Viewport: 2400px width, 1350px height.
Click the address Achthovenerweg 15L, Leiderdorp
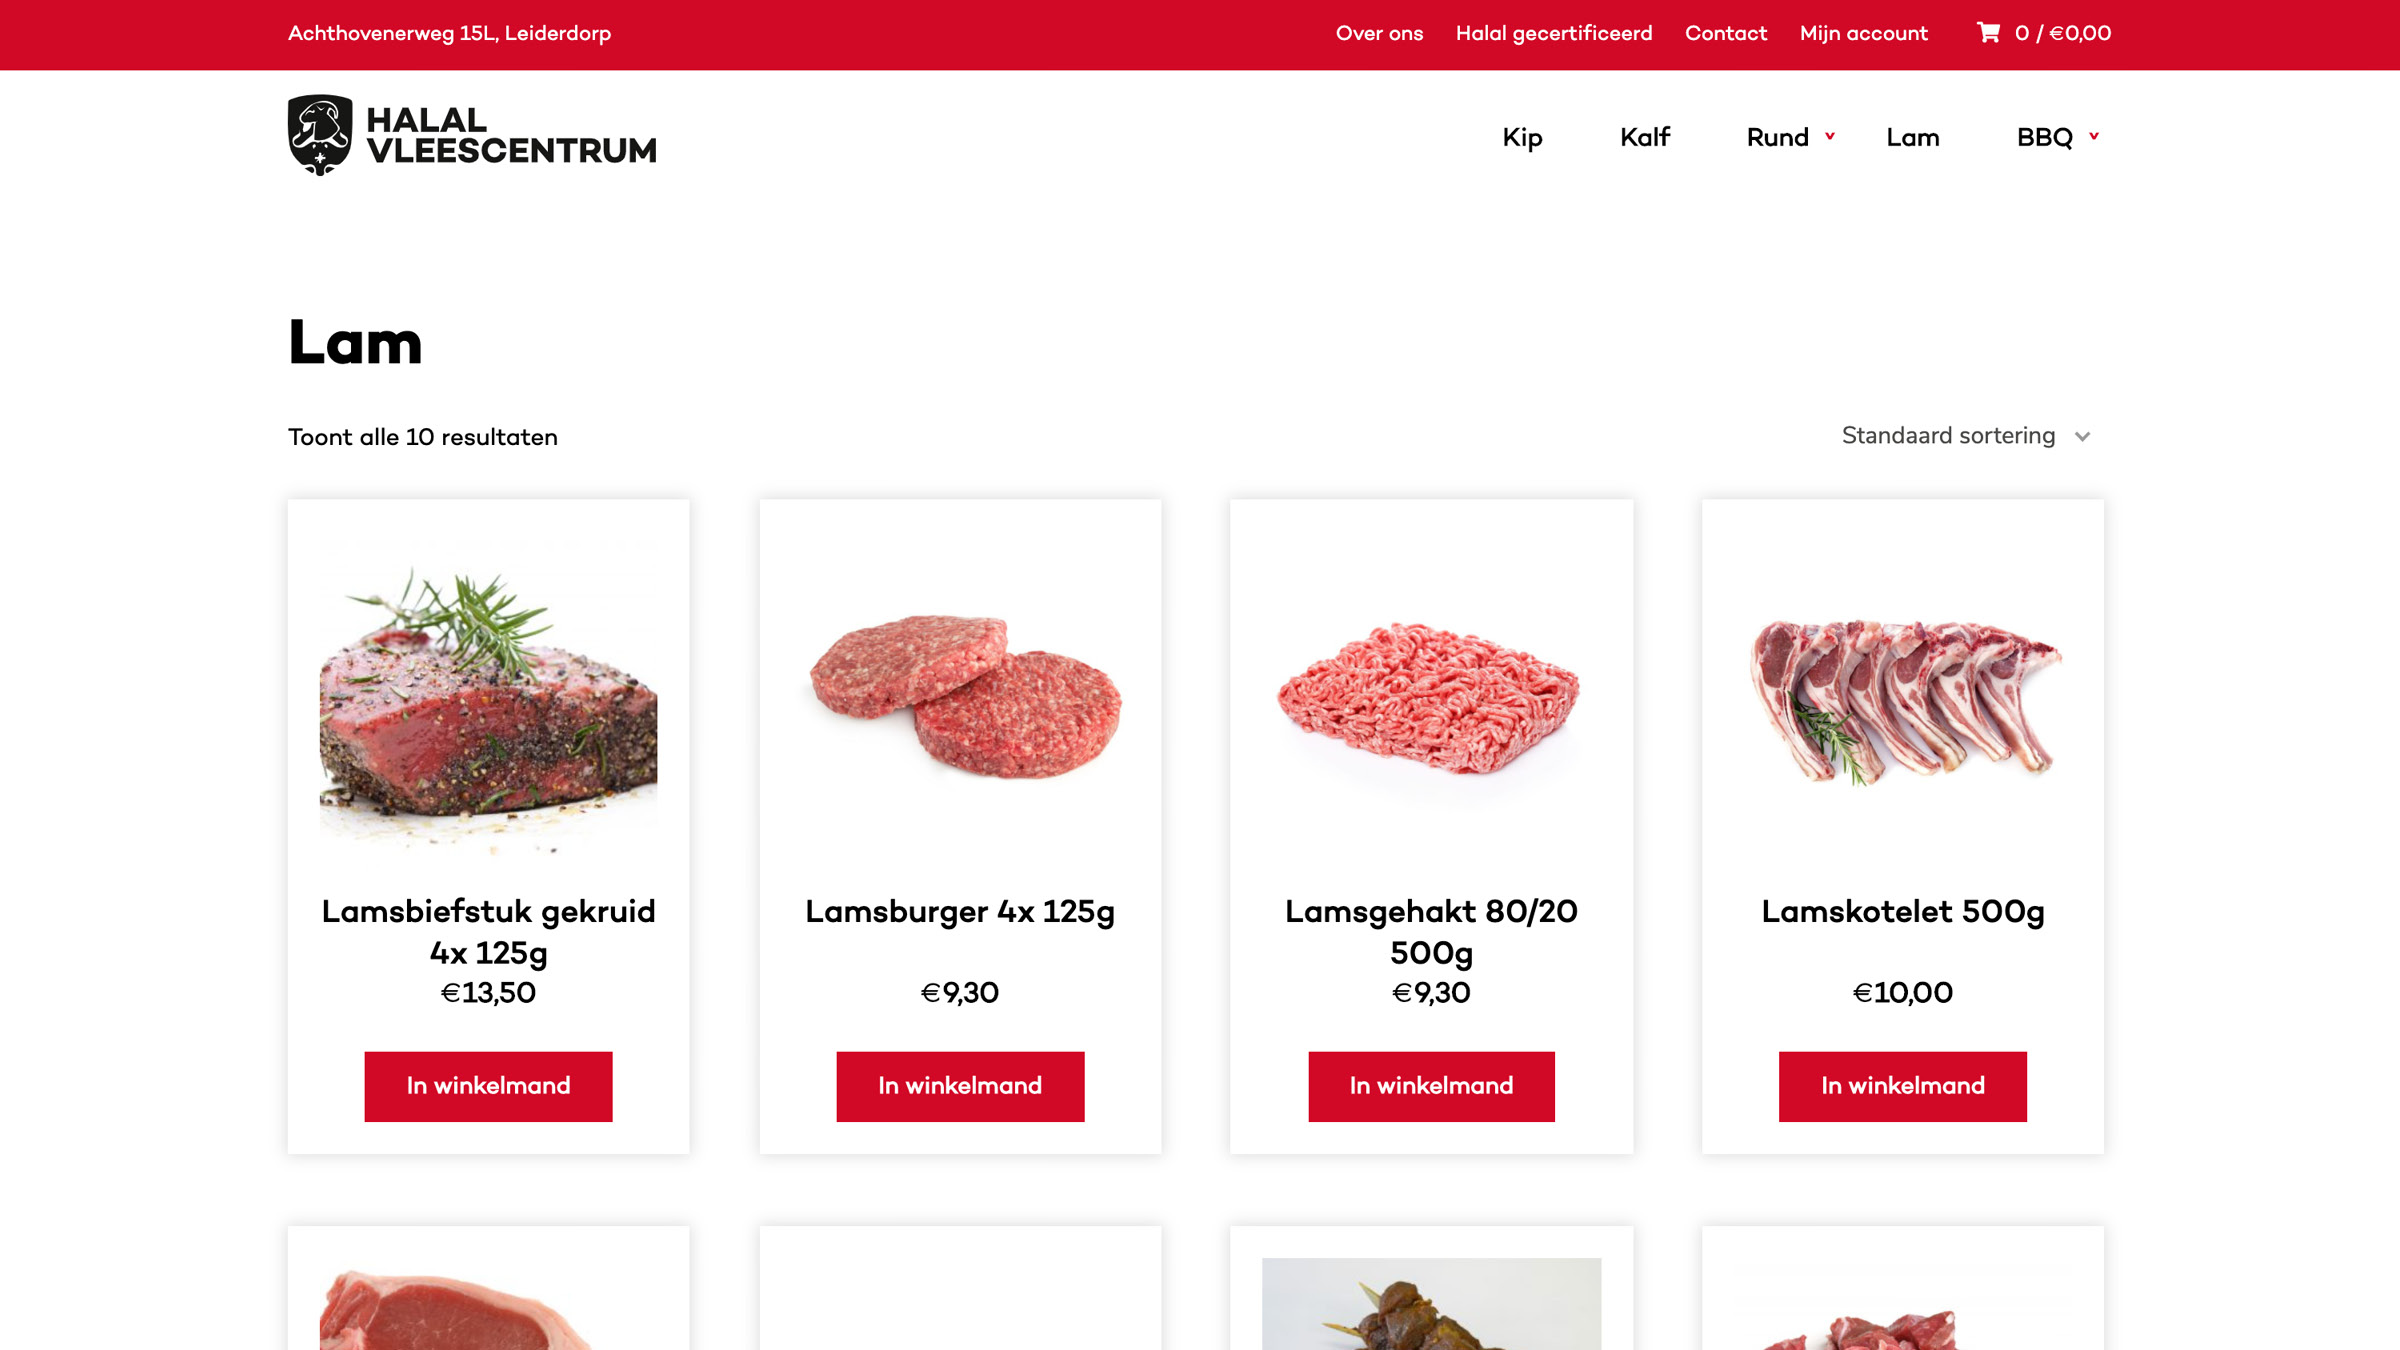pyautogui.click(x=449, y=33)
